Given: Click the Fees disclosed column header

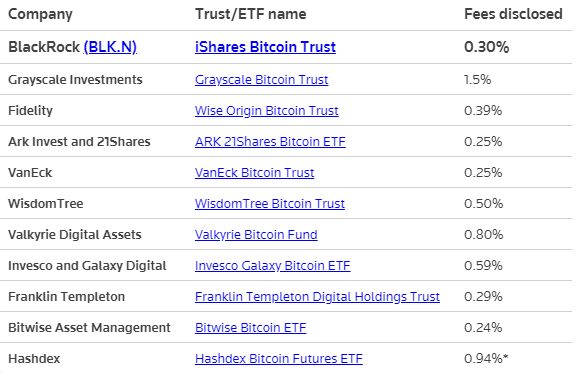Looking at the screenshot, I should [513, 14].
